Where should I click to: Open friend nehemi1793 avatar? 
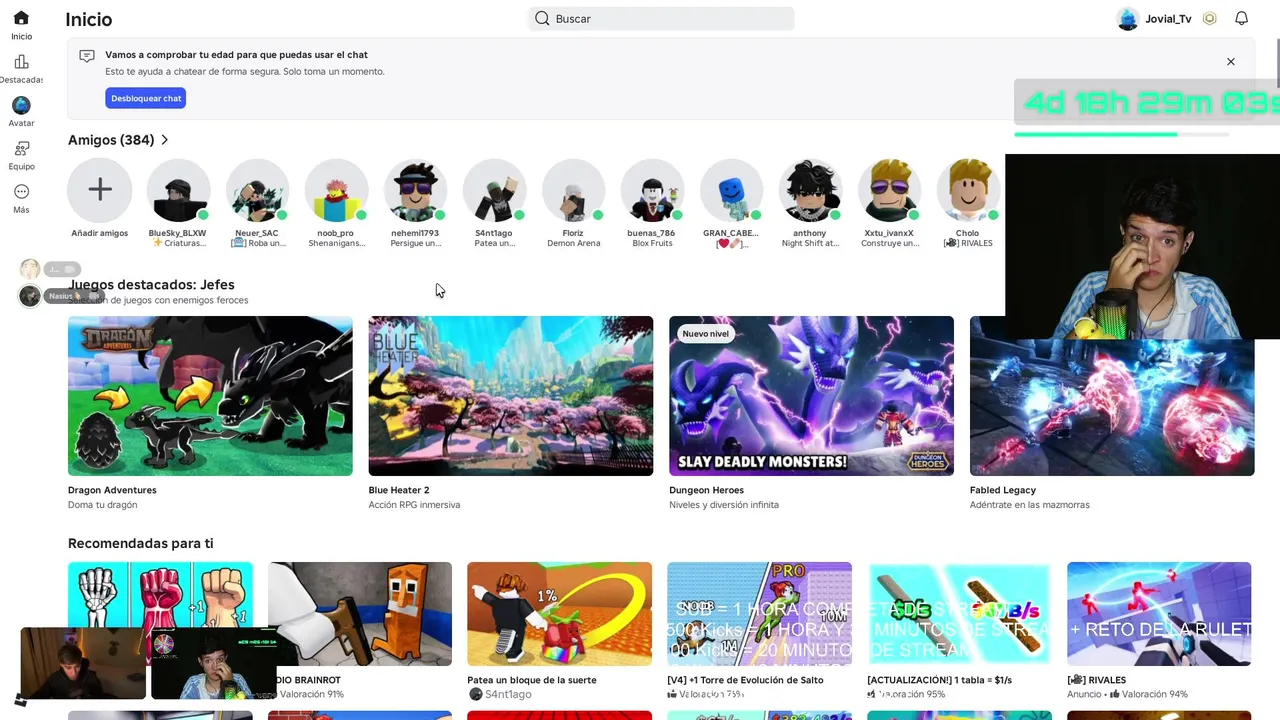(x=415, y=190)
